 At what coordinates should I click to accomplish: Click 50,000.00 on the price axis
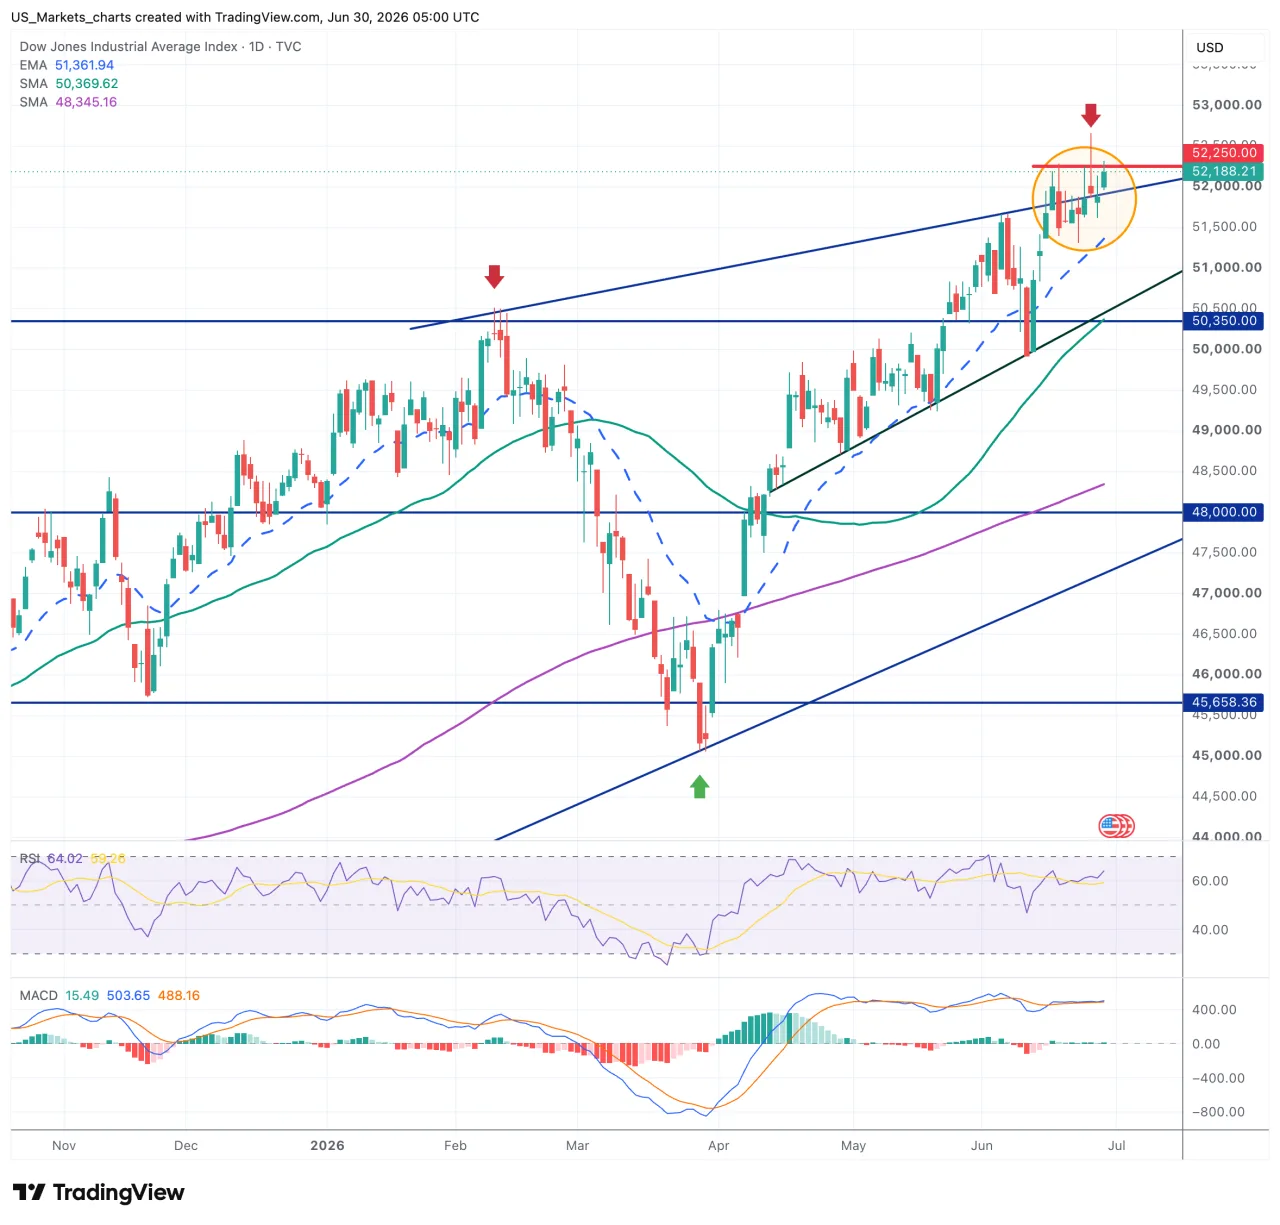[x=1226, y=349]
